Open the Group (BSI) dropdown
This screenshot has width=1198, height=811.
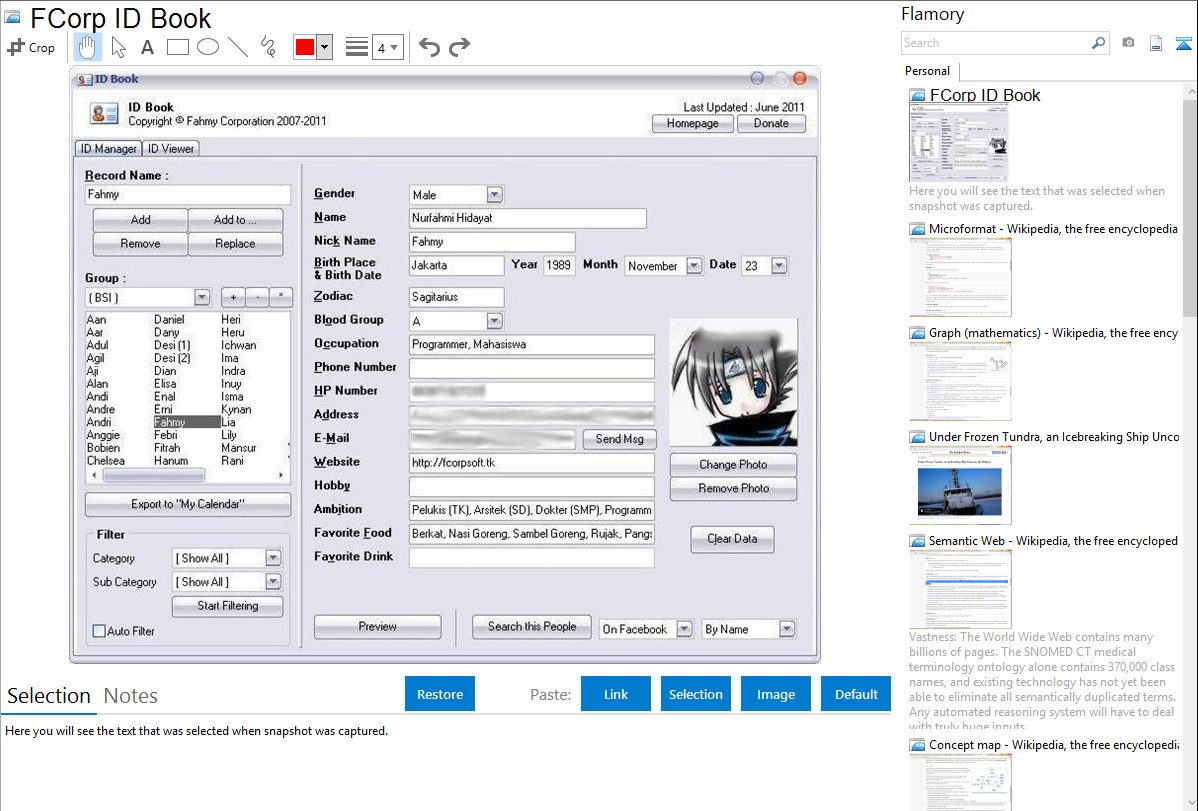(202, 297)
